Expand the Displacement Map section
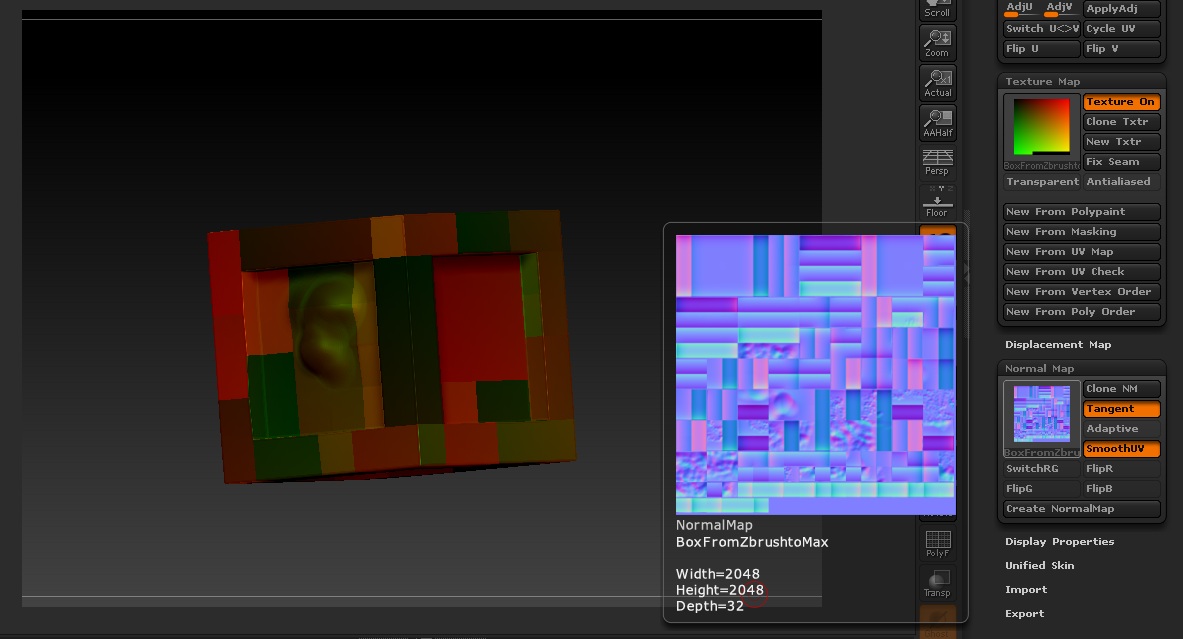Viewport: 1183px width, 639px height. click(x=1058, y=345)
